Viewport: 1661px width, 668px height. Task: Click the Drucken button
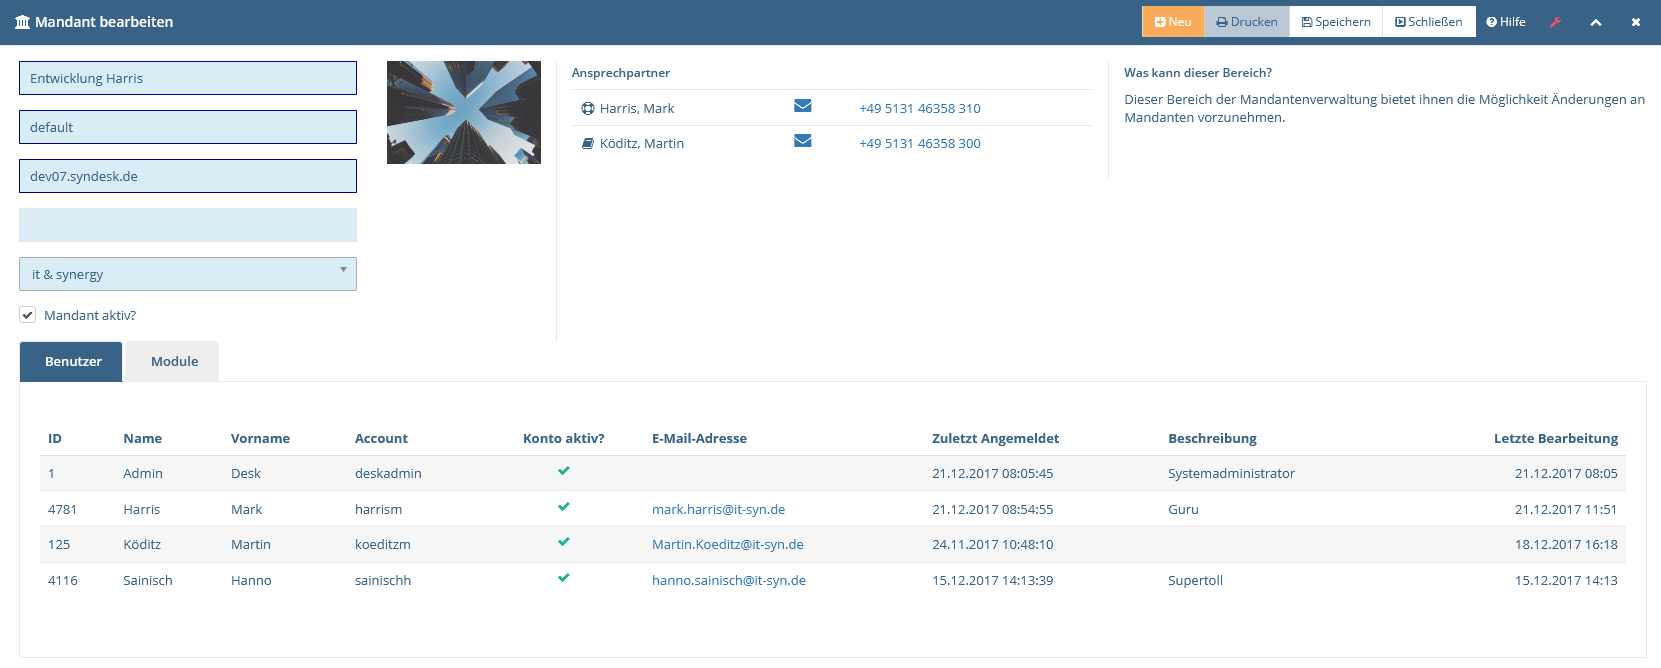coord(1247,22)
